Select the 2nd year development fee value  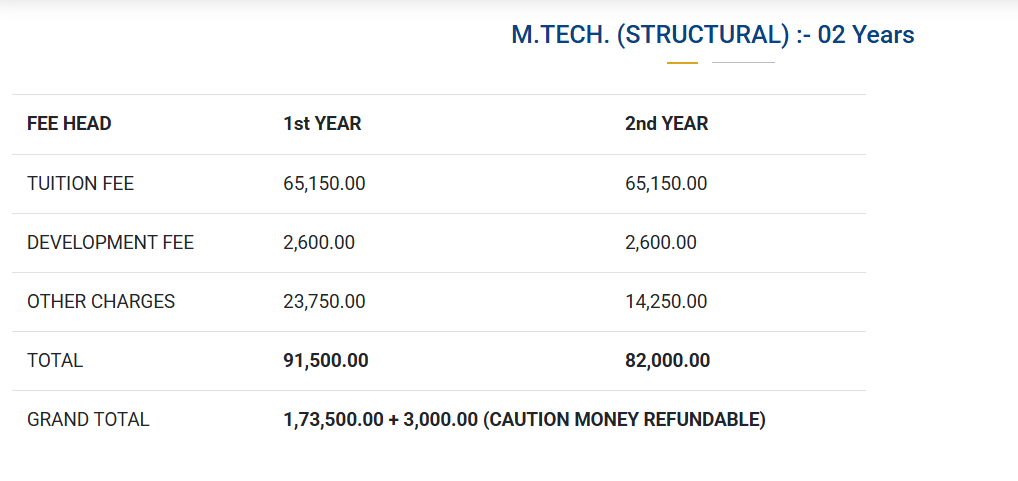click(661, 243)
